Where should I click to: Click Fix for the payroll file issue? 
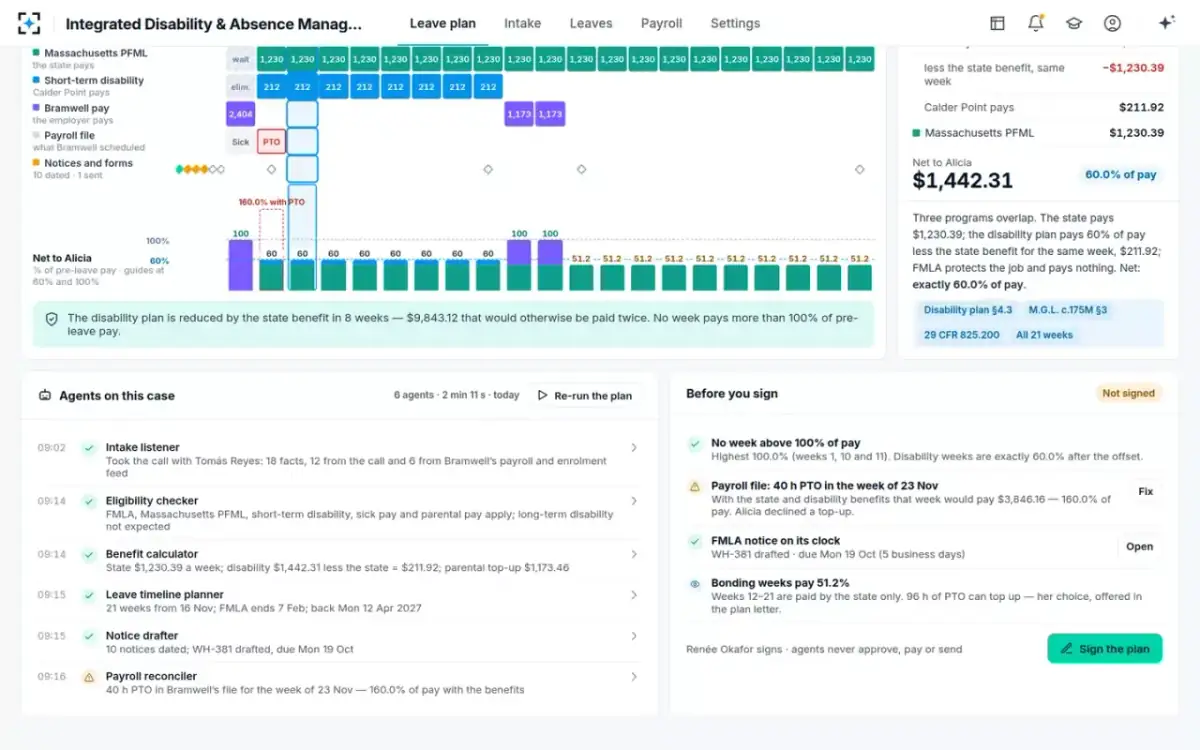[1146, 492]
